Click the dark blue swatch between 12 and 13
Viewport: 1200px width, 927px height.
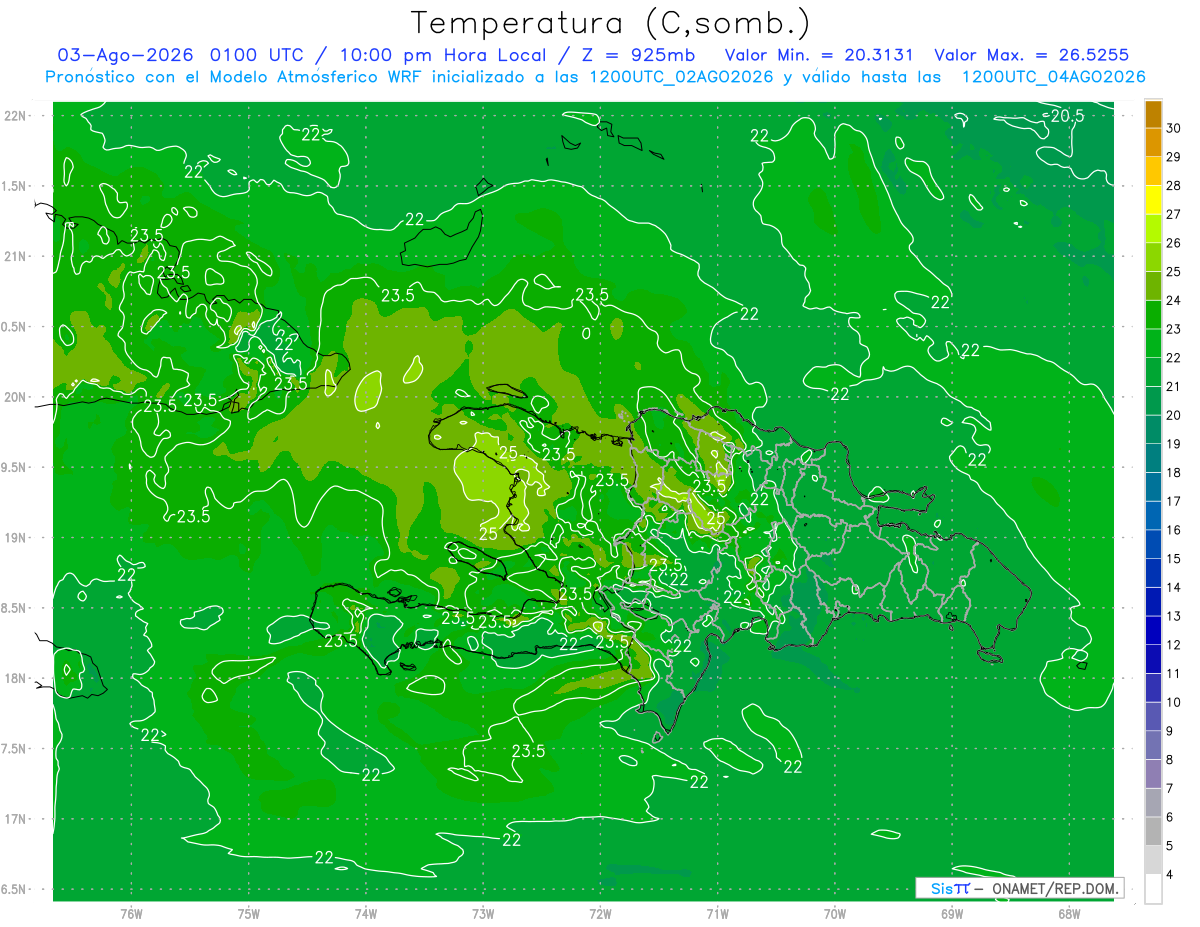[1153, 630]
